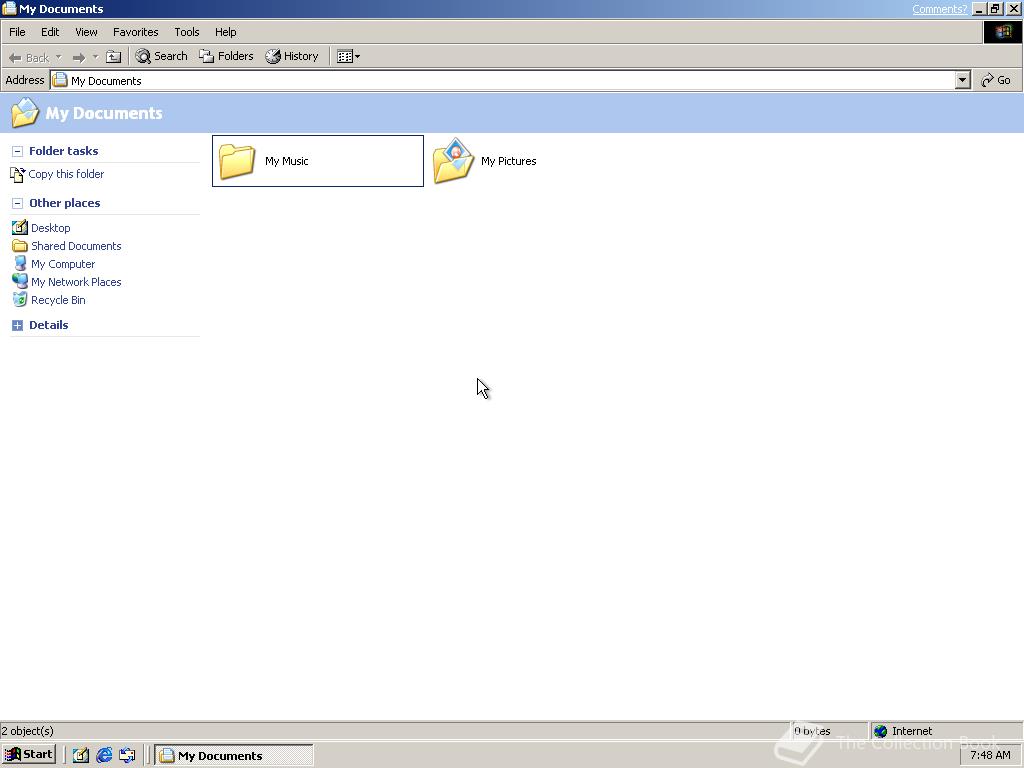Click the Forward arrow button
1024x768 pixels.
click(78, 57)
